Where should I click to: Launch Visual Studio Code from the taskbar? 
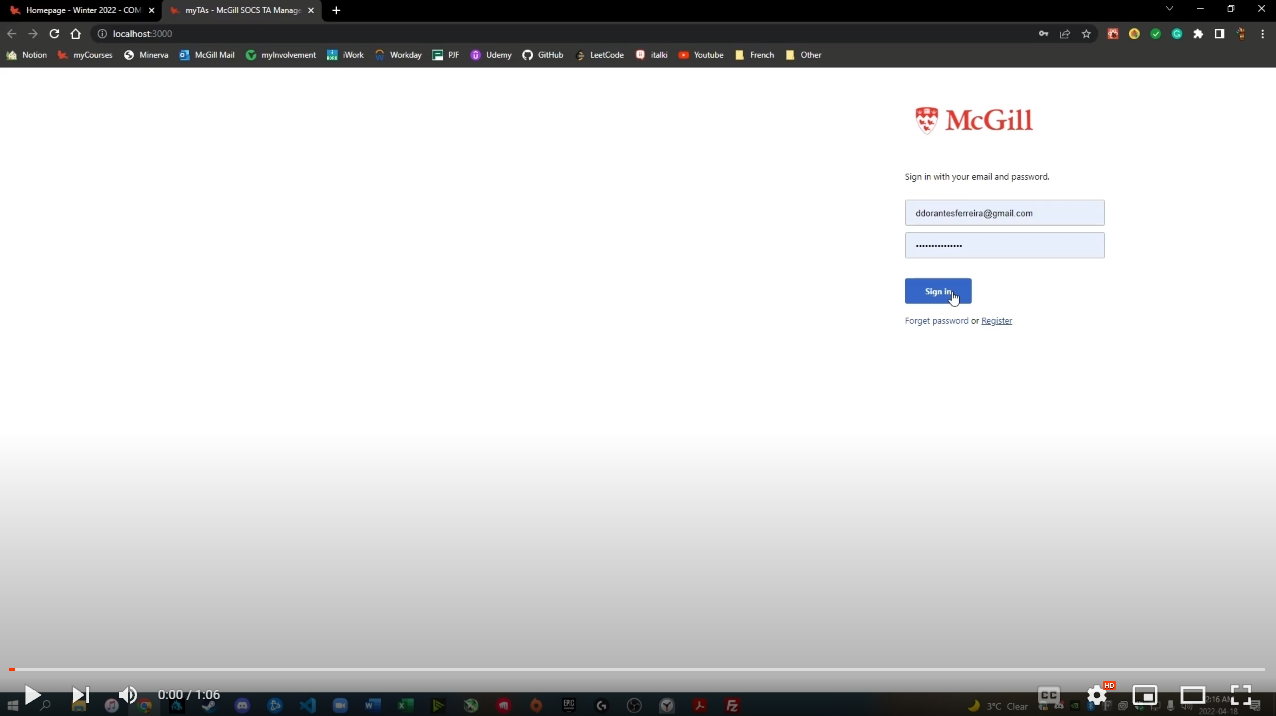tap(307, 705)
